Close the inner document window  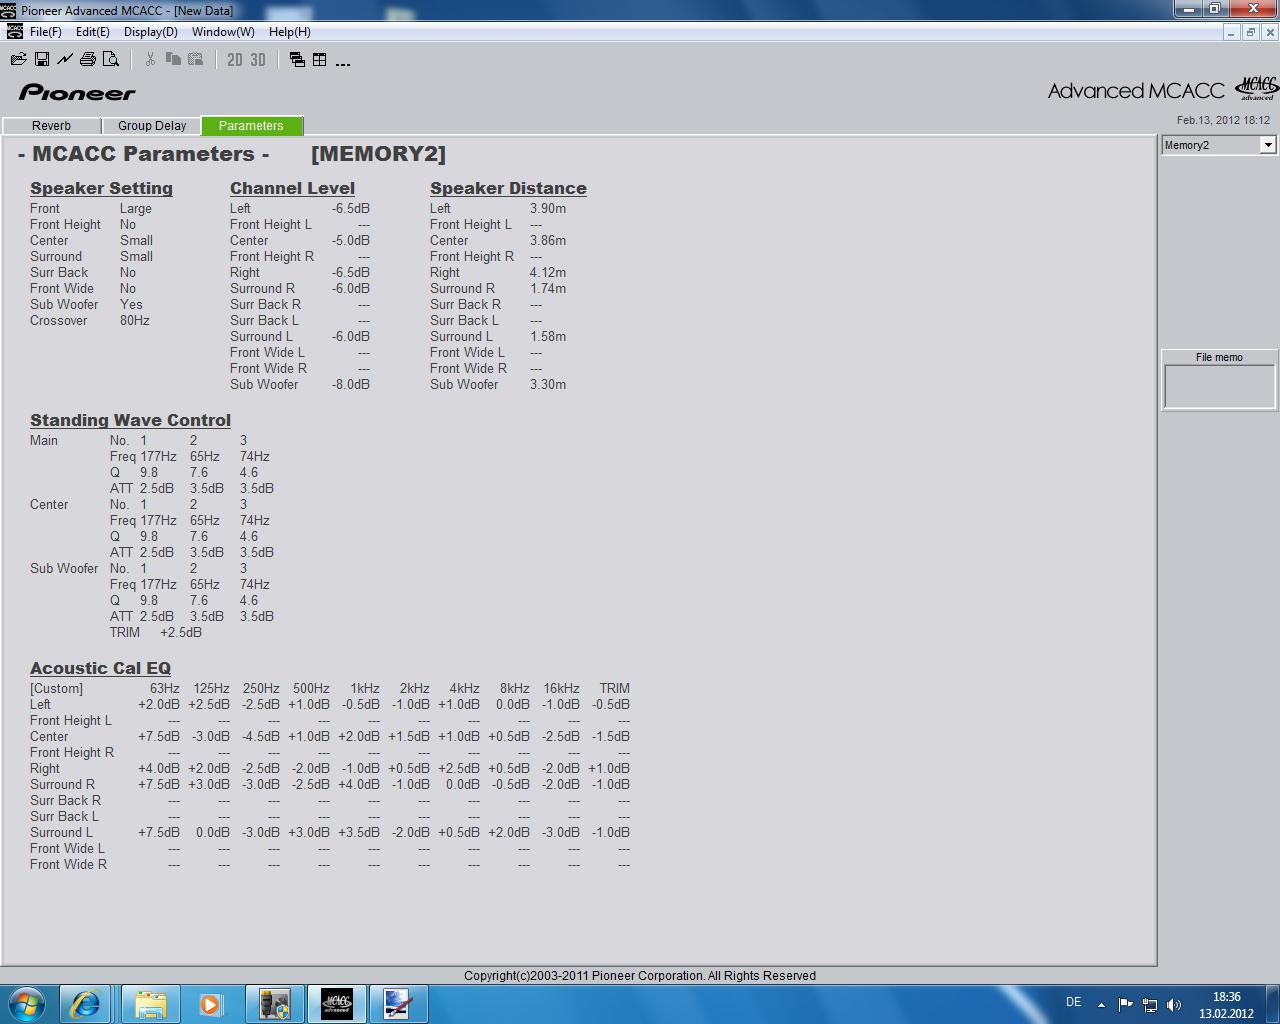coord(1270,32)
